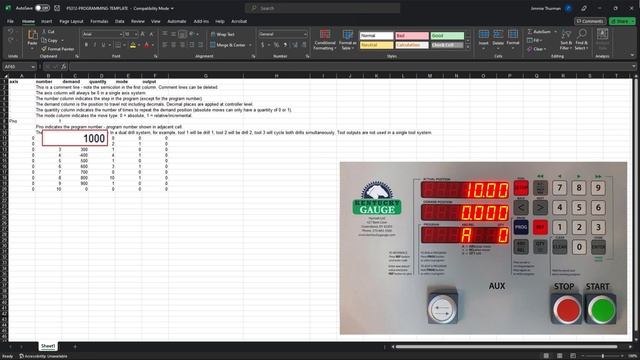The width and height of the screenshot is (640, 360).
Task: Open Conditional Formatting menu
Action: click(x=325, y=40)
